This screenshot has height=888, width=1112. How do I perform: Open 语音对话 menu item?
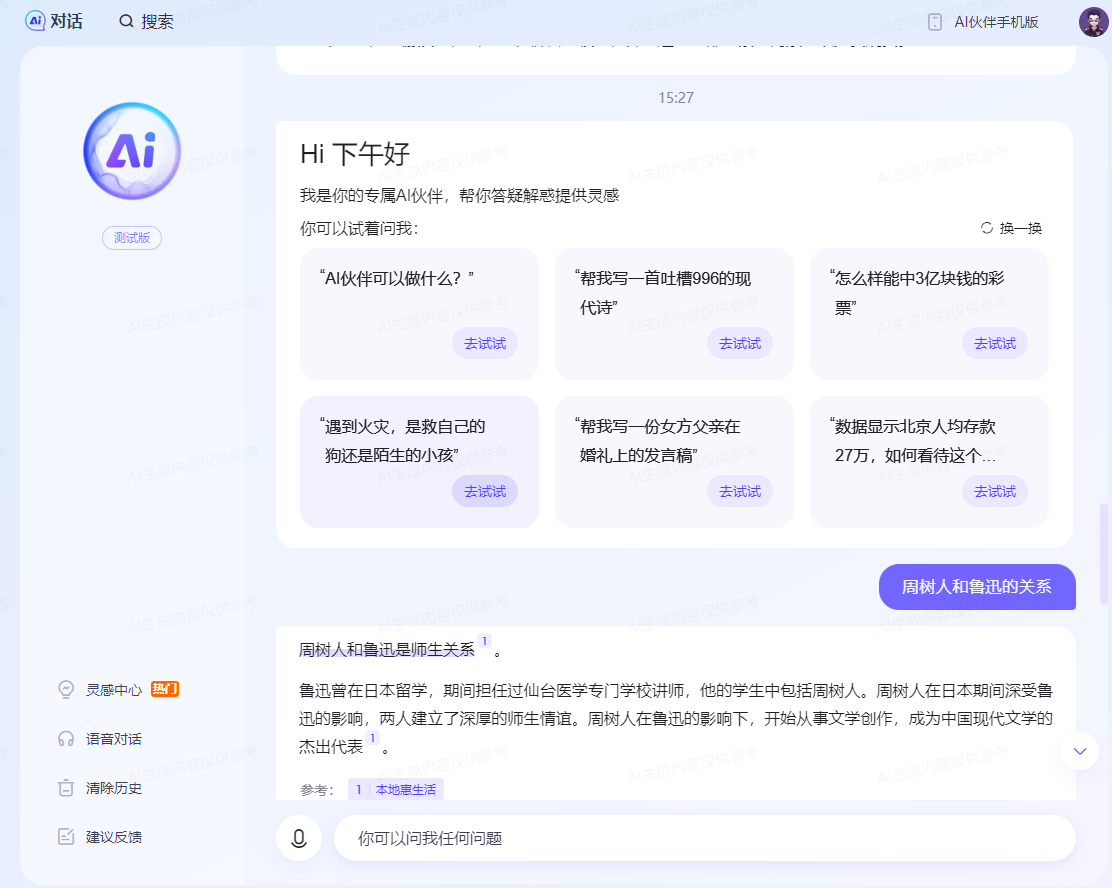pos(113,739)
